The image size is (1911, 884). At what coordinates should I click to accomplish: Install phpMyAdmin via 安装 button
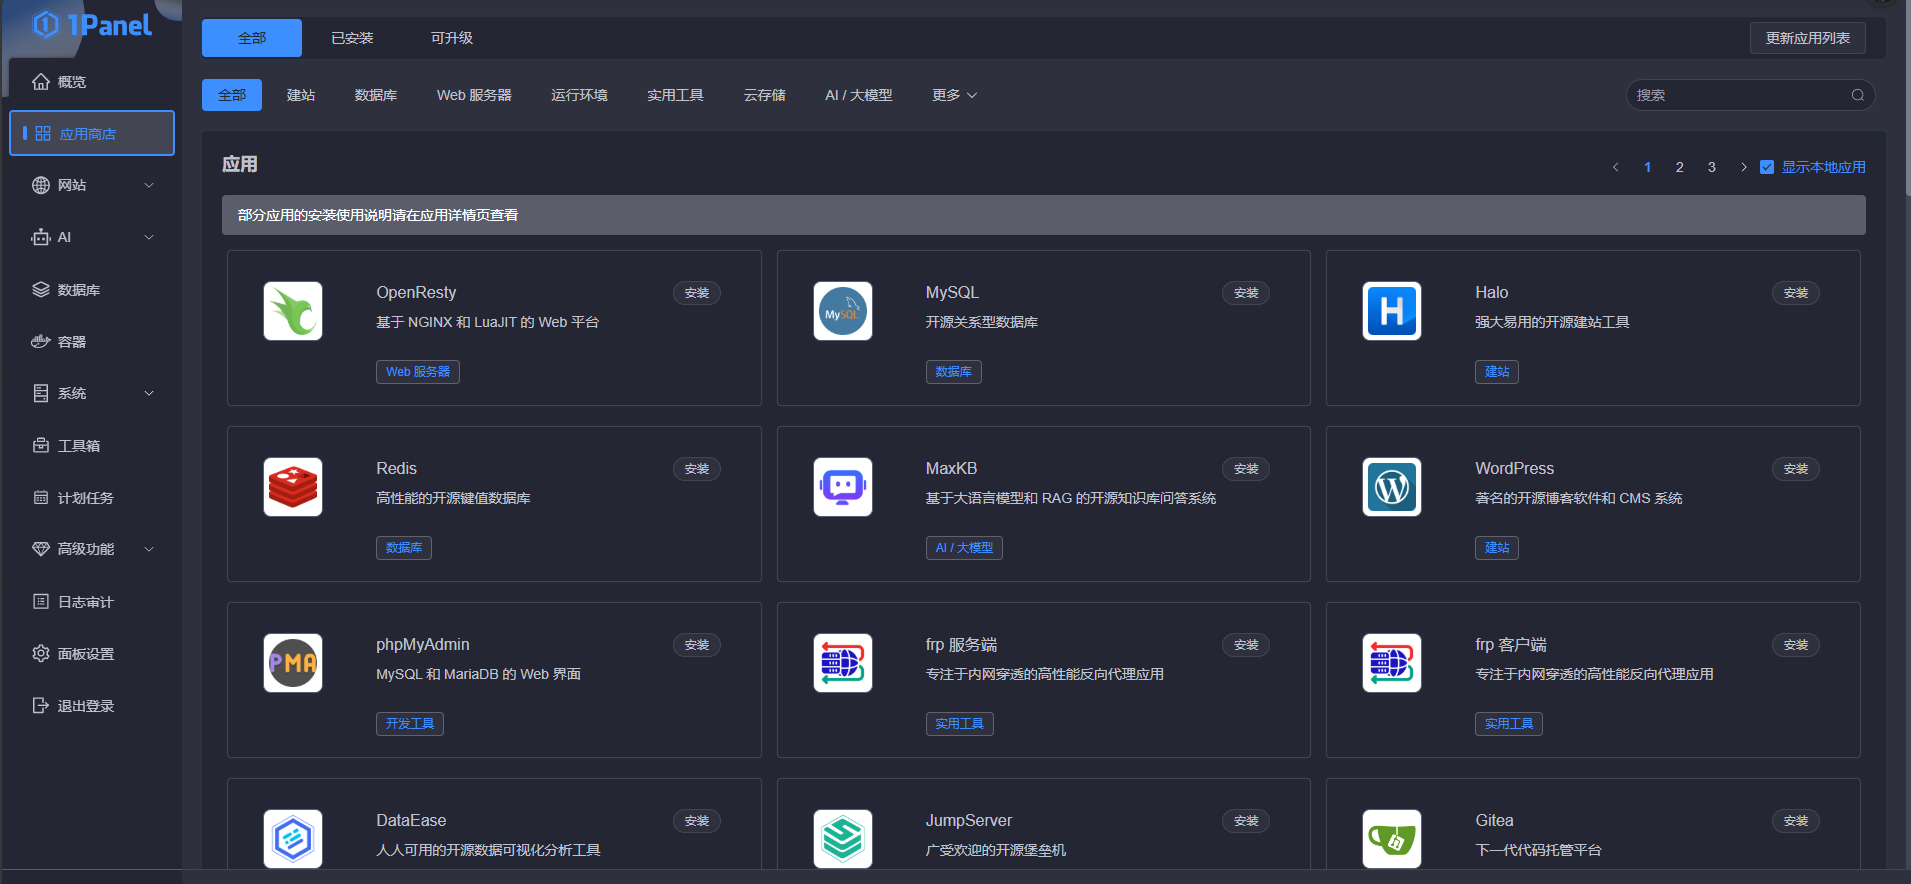(x=697, y=645)
